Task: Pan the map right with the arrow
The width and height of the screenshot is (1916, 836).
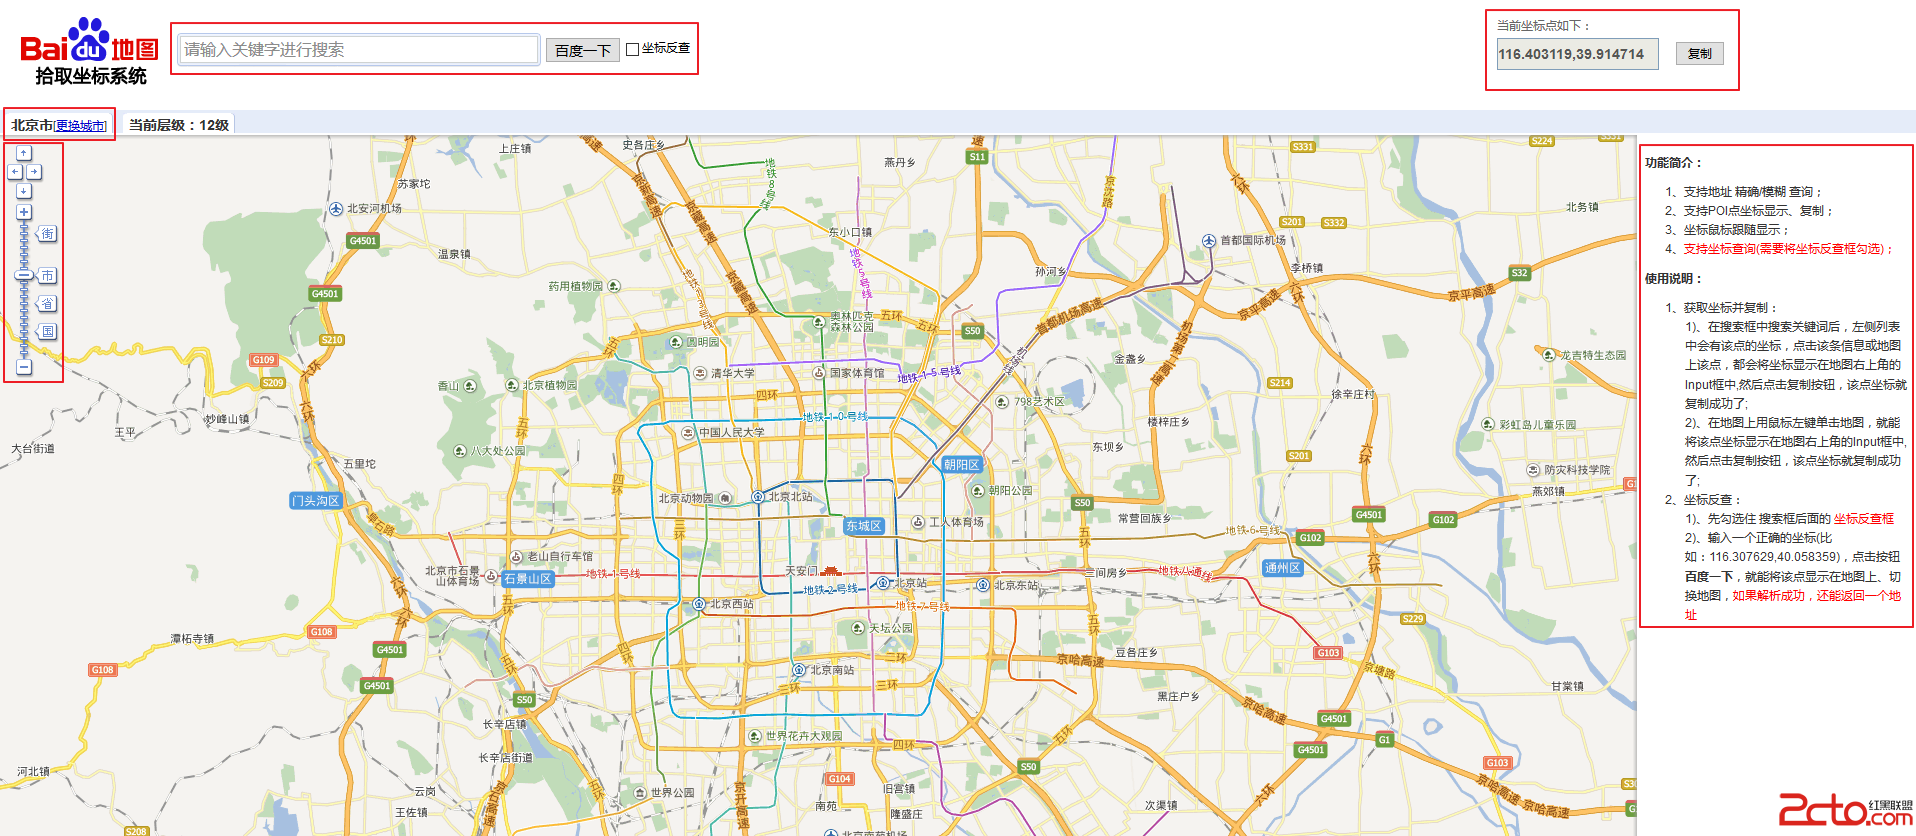Action: [33, 172]
